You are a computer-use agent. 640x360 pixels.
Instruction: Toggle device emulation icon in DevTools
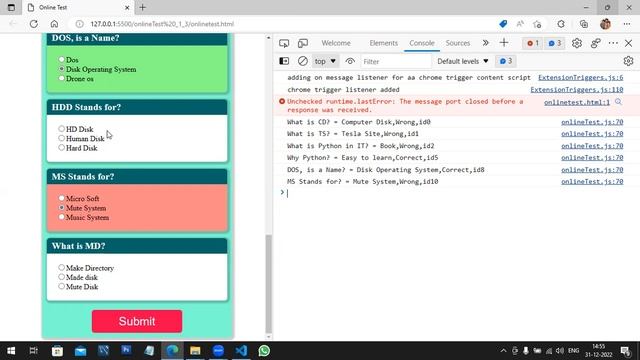(x=303, y=43)
